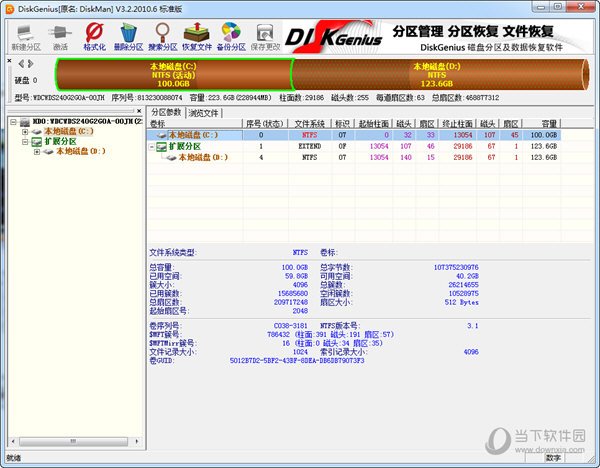
Task: Click the 数字 status bar indicator
Action: point(553,458)
